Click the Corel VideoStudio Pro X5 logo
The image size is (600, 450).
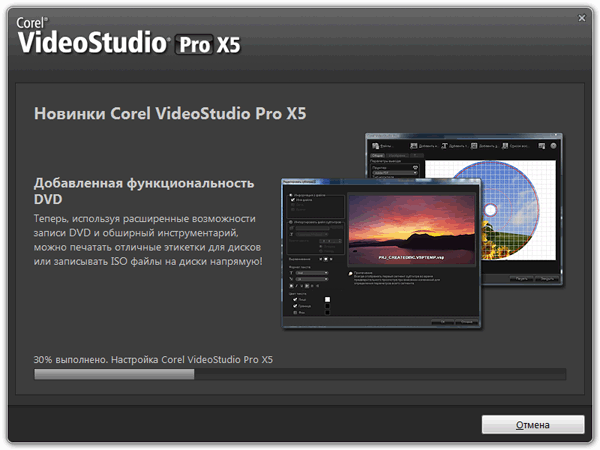pyautogui.click(x=129, y=36)
